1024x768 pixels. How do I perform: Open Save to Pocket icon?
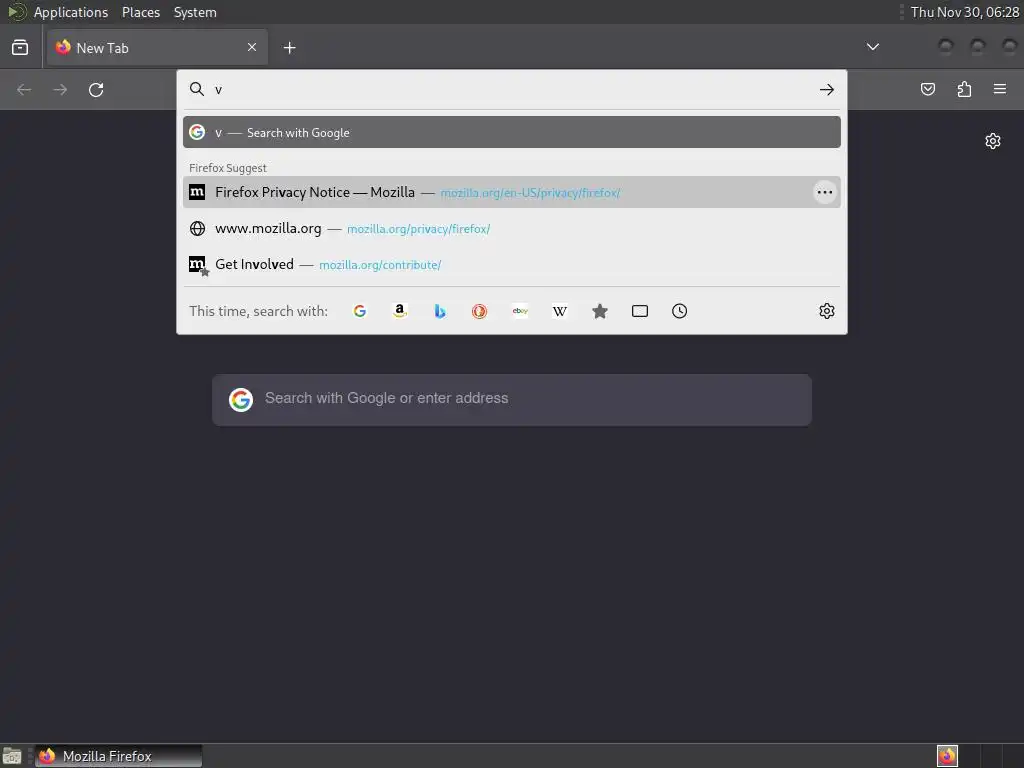[x=927, y=89]
